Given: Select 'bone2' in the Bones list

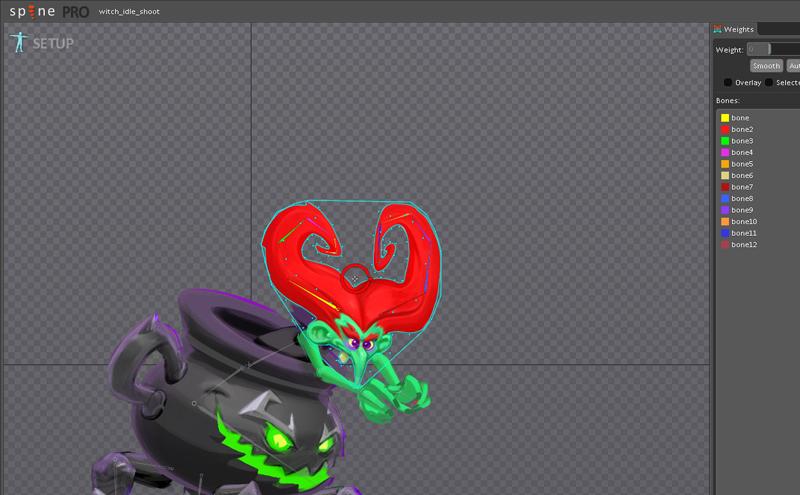Looking at the screenshot, I should click(742, 130).
